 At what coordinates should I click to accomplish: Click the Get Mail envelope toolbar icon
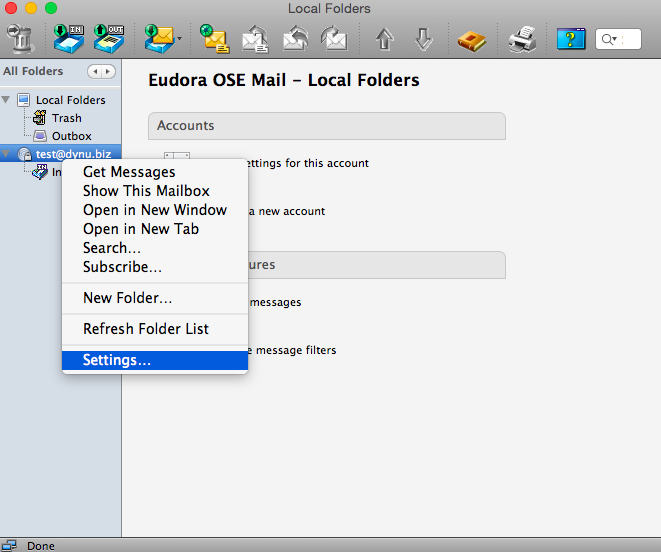click(x=159, y=39)
